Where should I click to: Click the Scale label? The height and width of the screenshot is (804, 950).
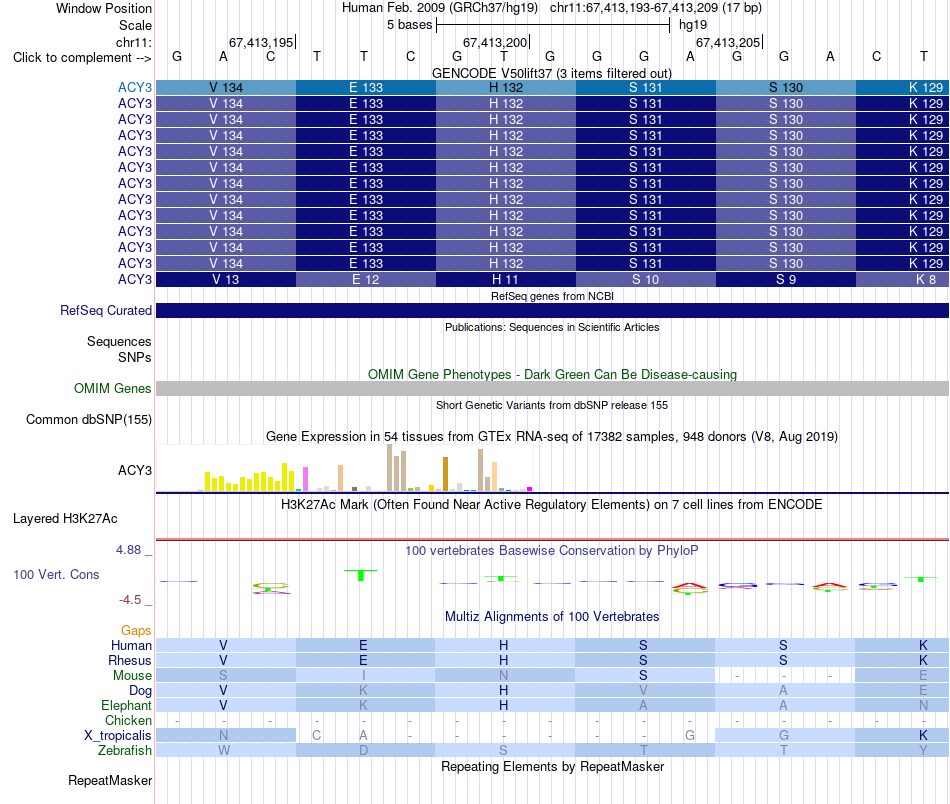point(135,25)
